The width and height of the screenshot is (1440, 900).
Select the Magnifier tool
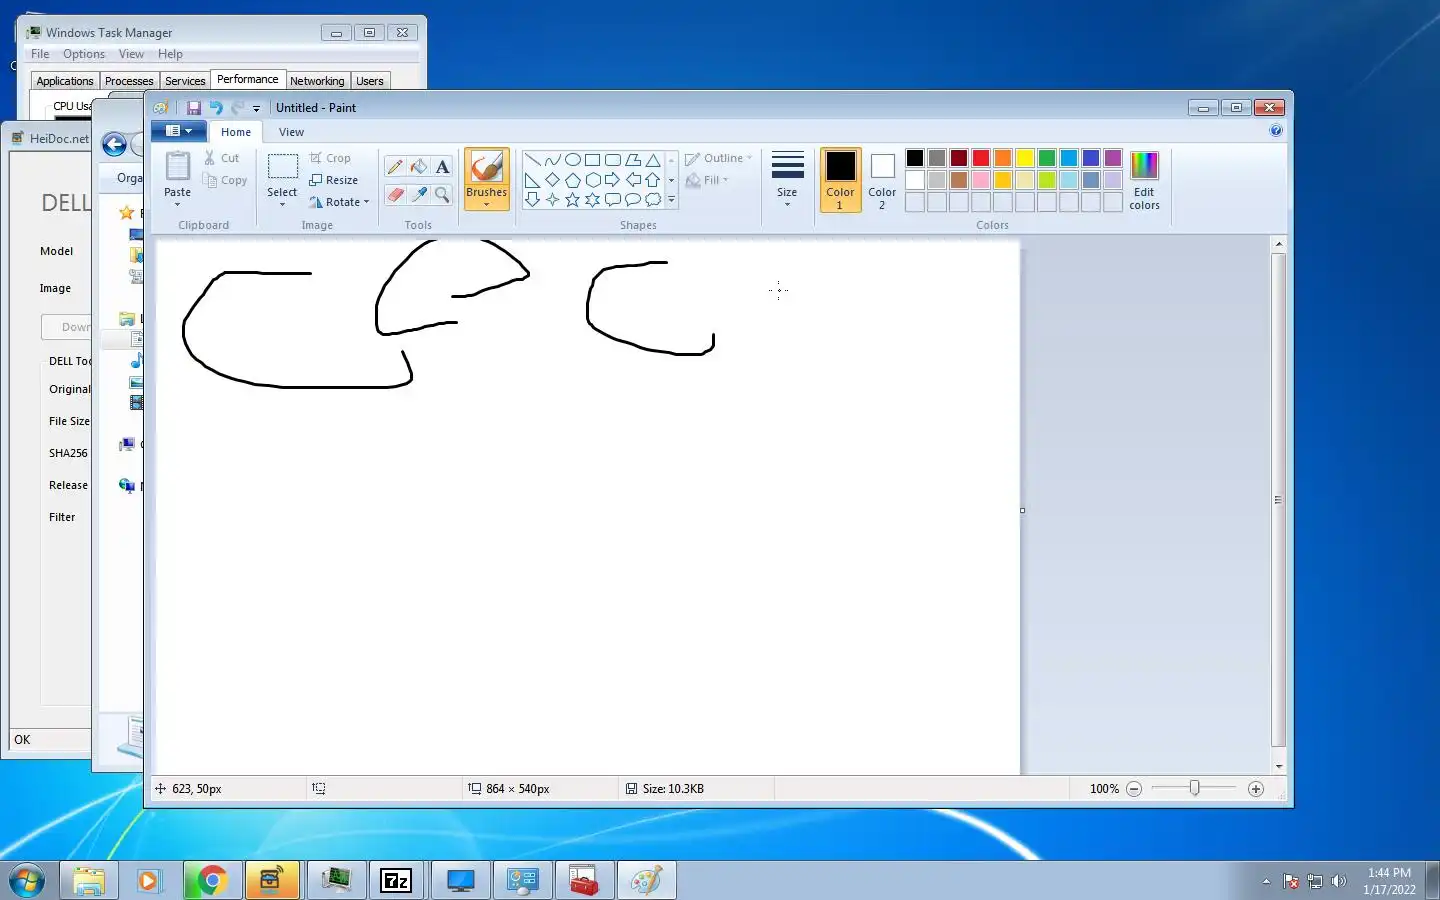point(442,194)
